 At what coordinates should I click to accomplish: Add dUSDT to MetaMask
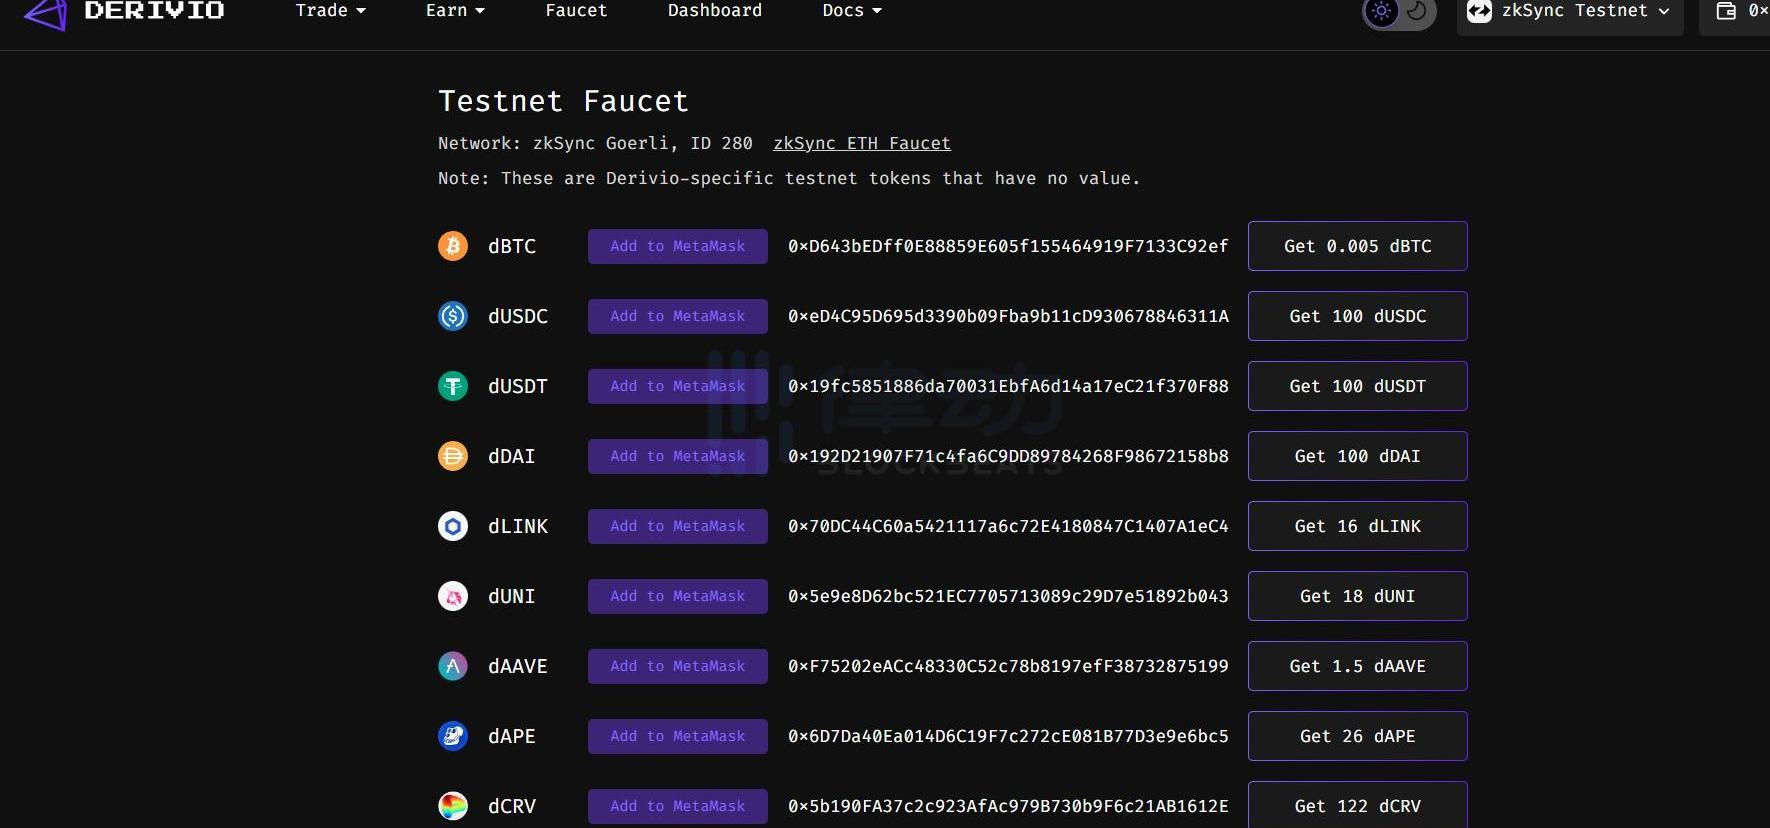tap(678, 386)
